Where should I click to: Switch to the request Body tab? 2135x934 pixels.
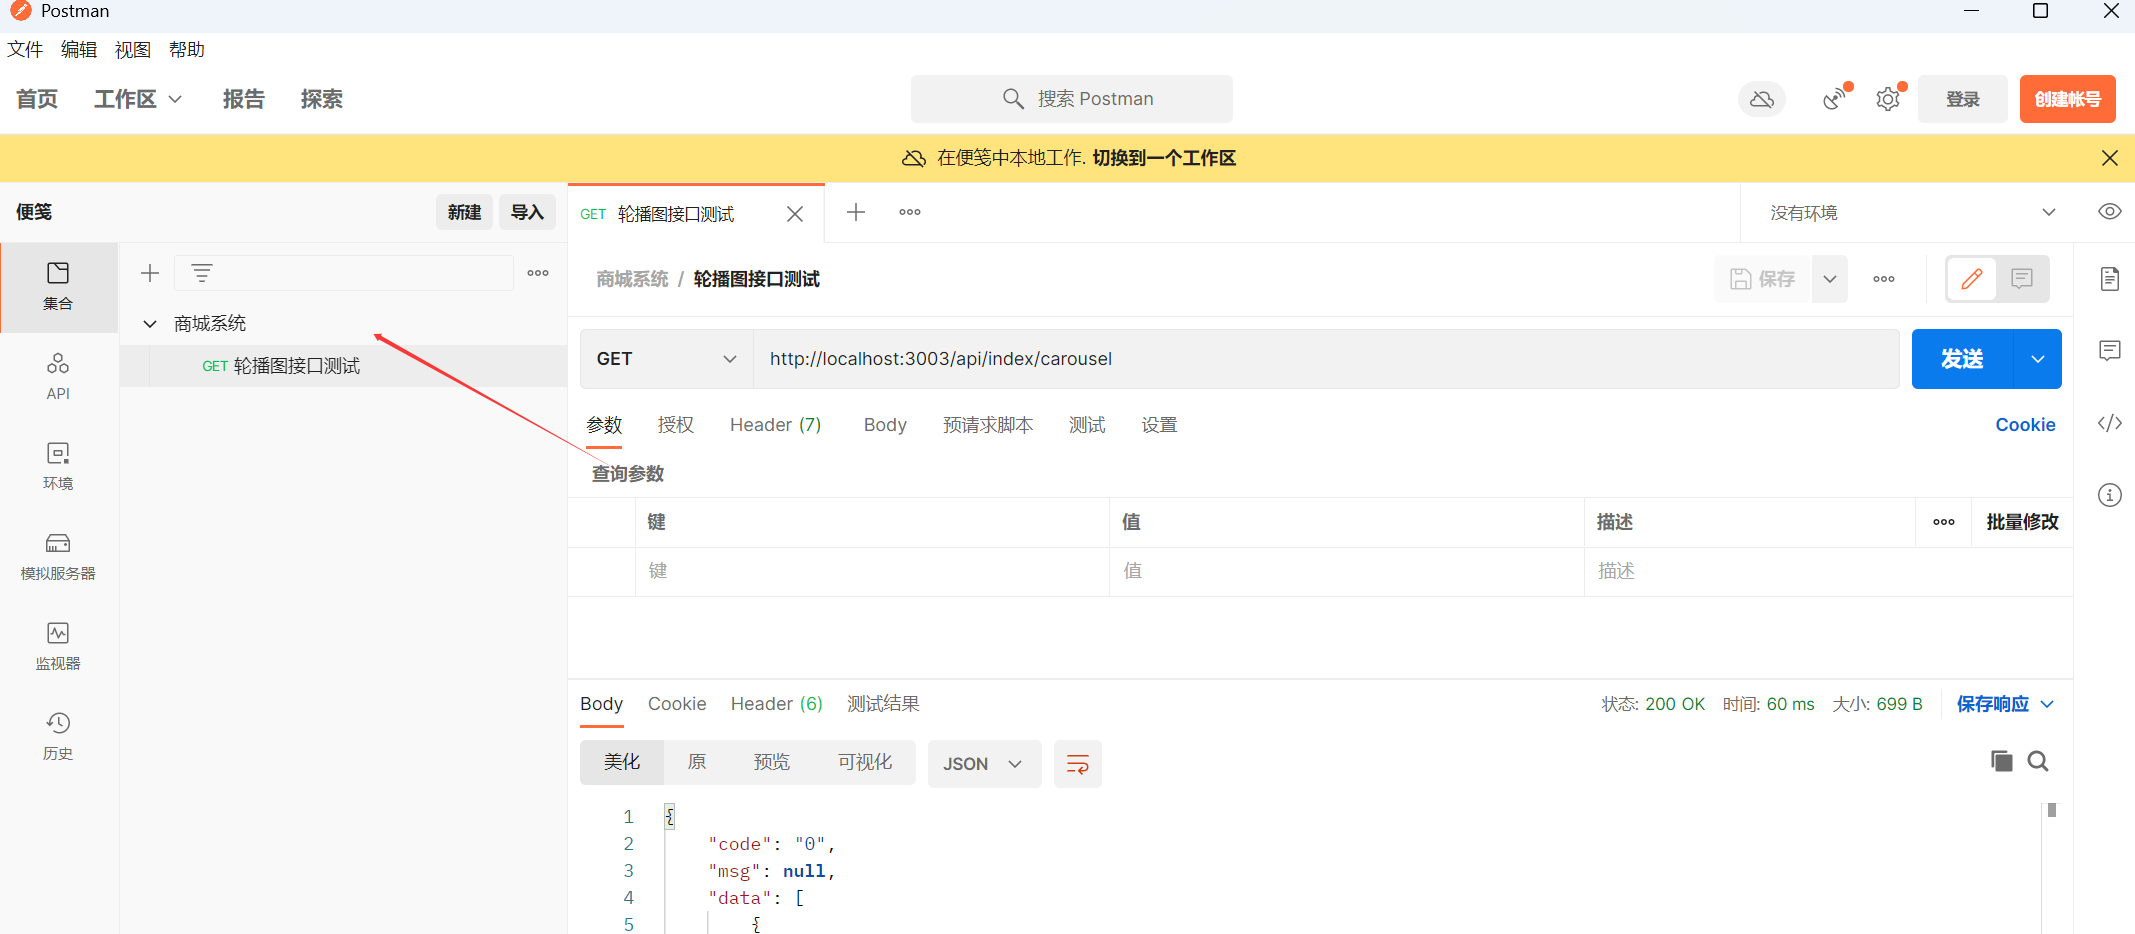coord(885,425)
